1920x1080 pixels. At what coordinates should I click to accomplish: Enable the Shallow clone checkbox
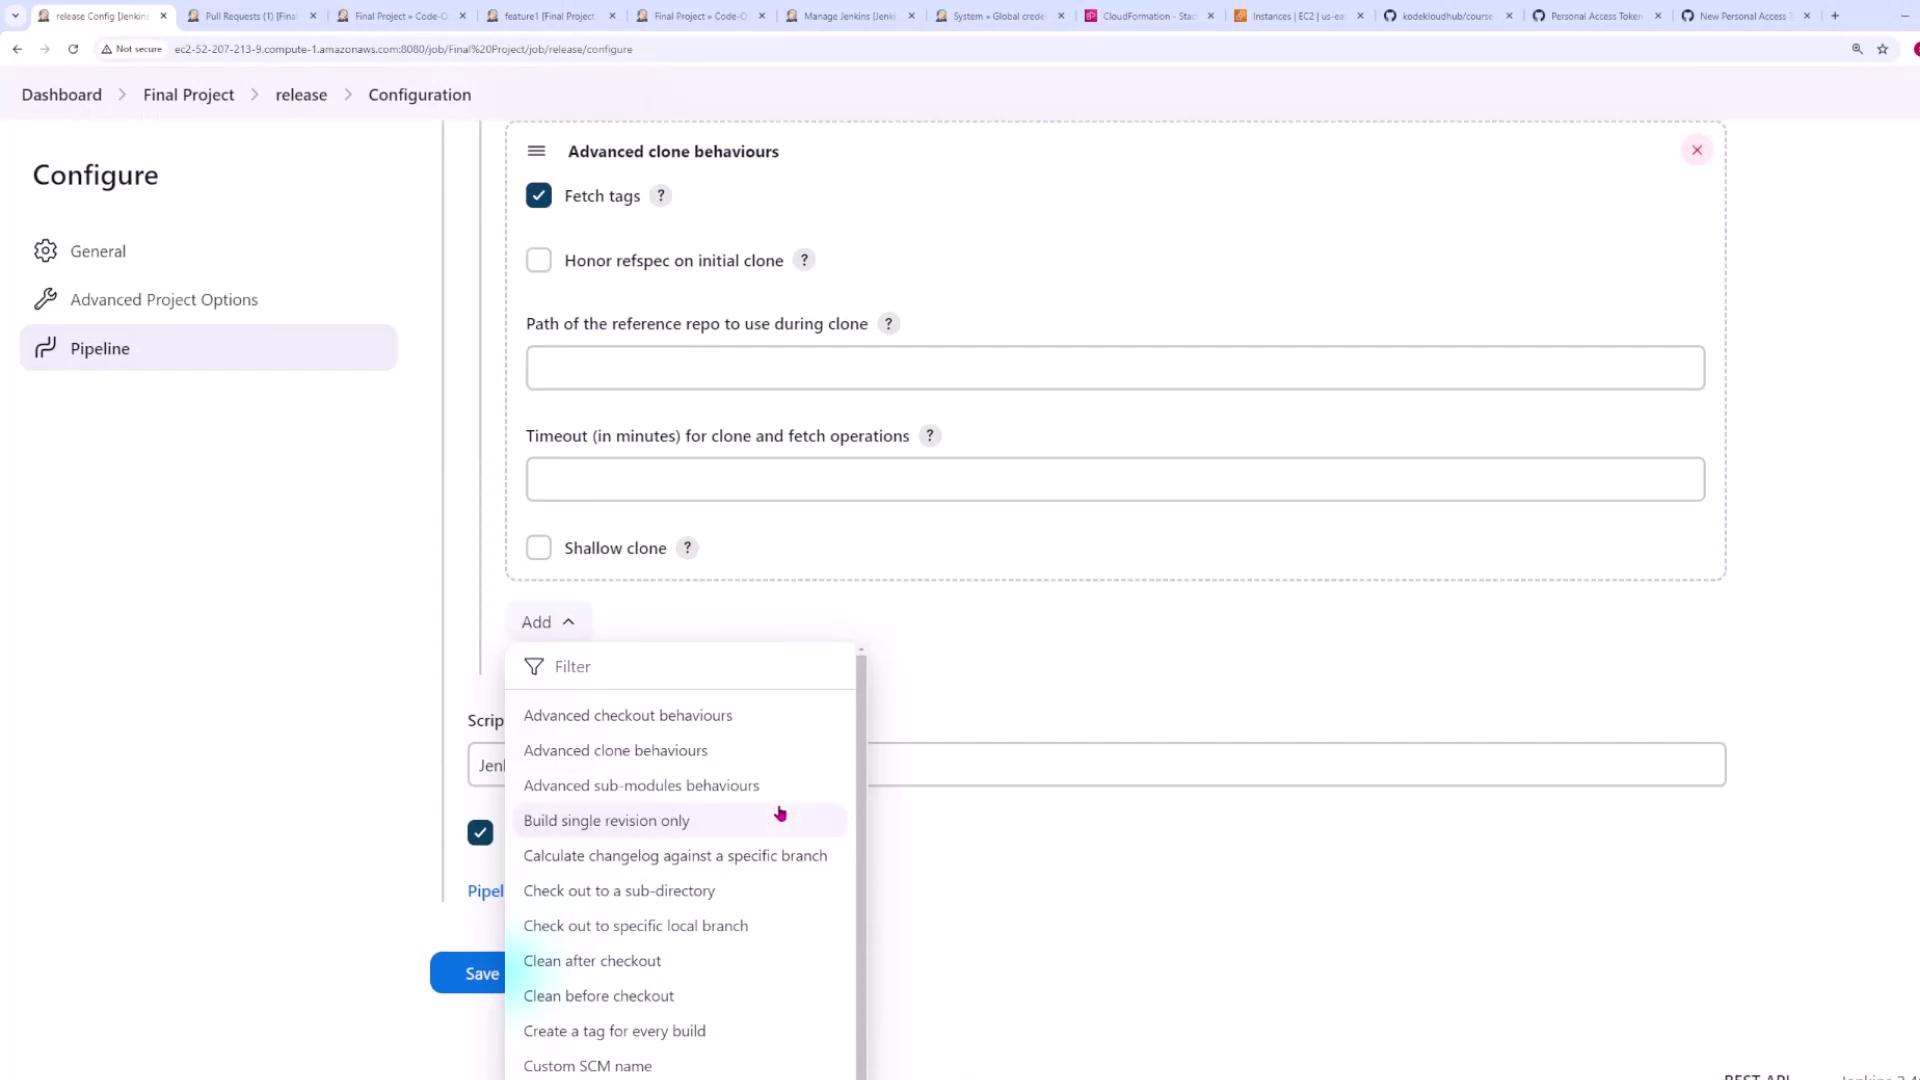pyautogui.click(x=538, y=548)
